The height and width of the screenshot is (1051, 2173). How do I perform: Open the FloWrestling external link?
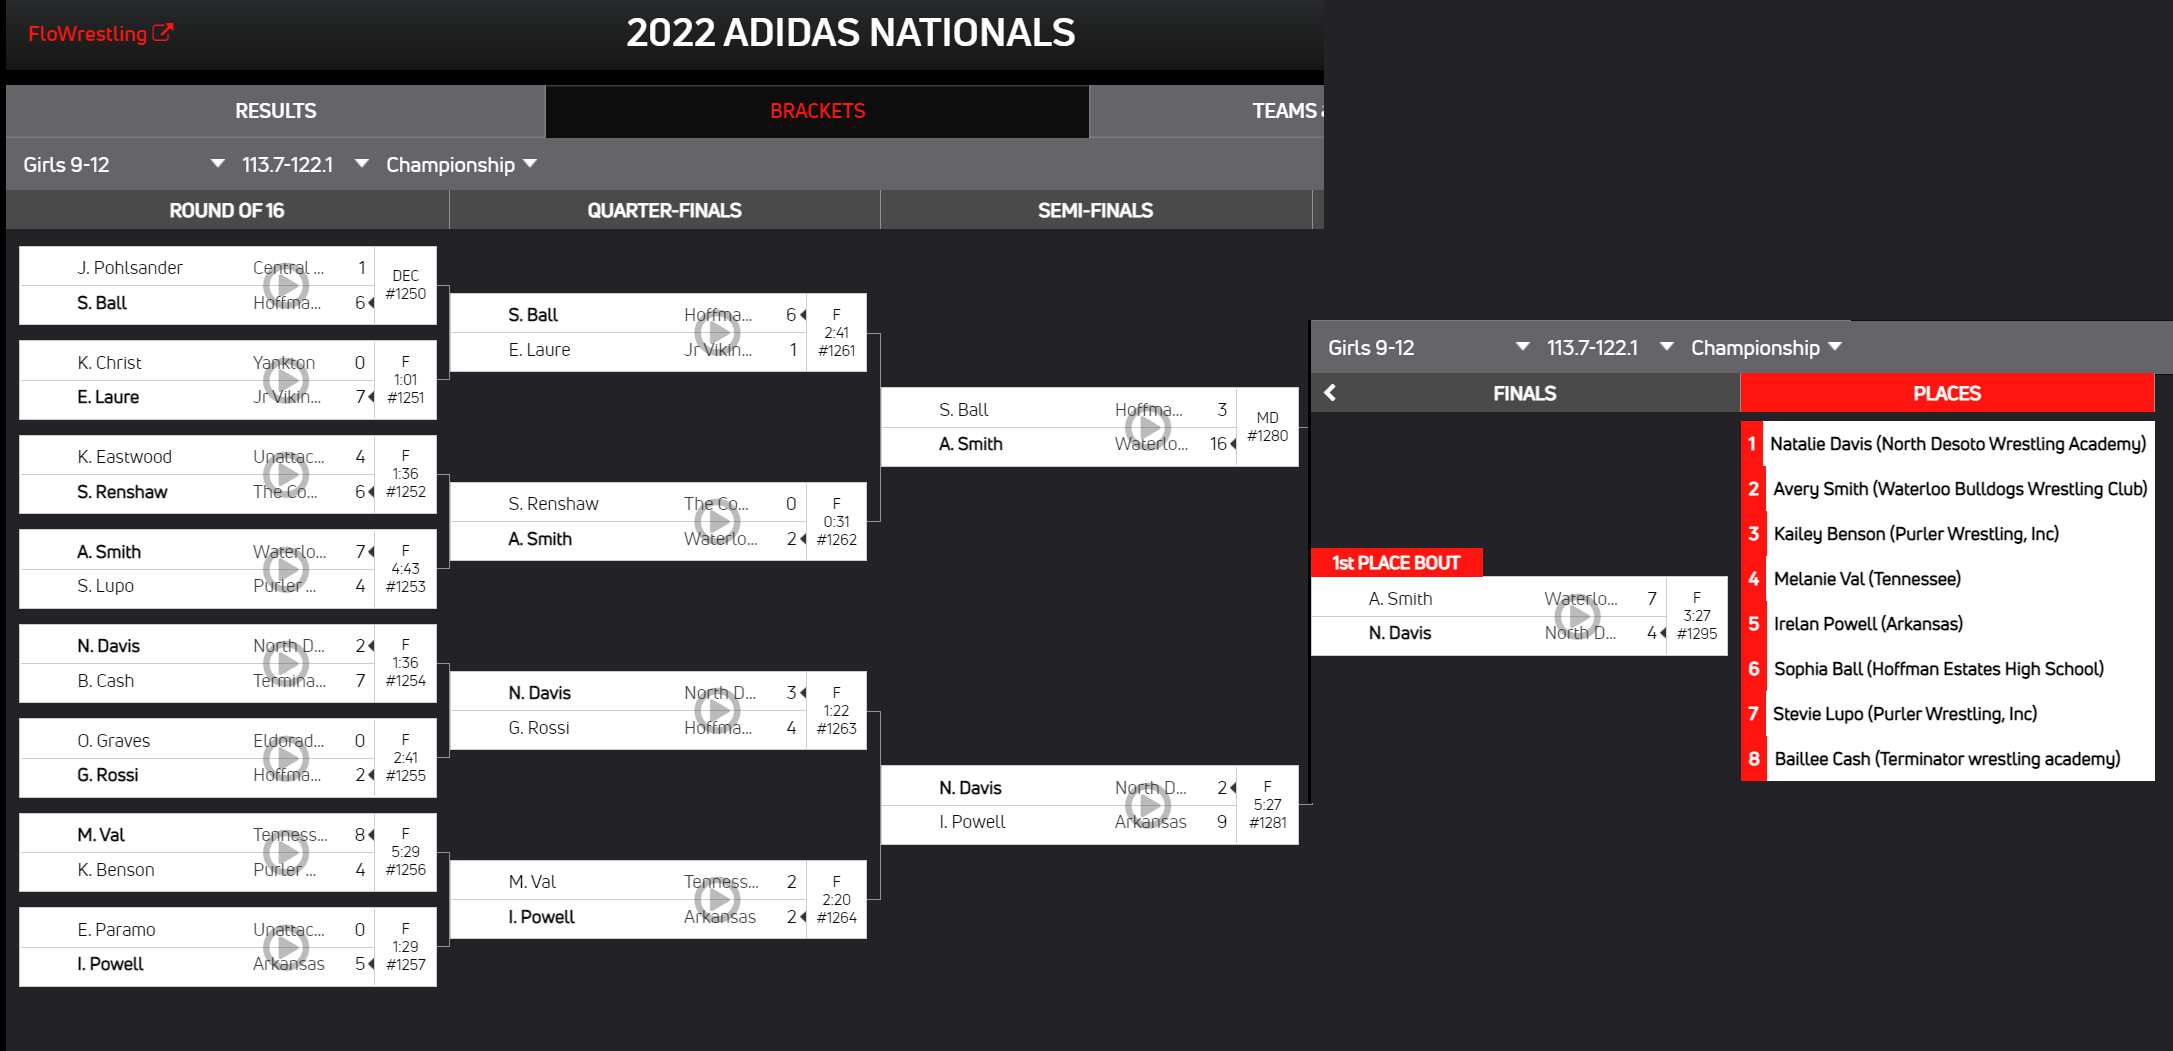pyautogui.click(x=100, y=34)
